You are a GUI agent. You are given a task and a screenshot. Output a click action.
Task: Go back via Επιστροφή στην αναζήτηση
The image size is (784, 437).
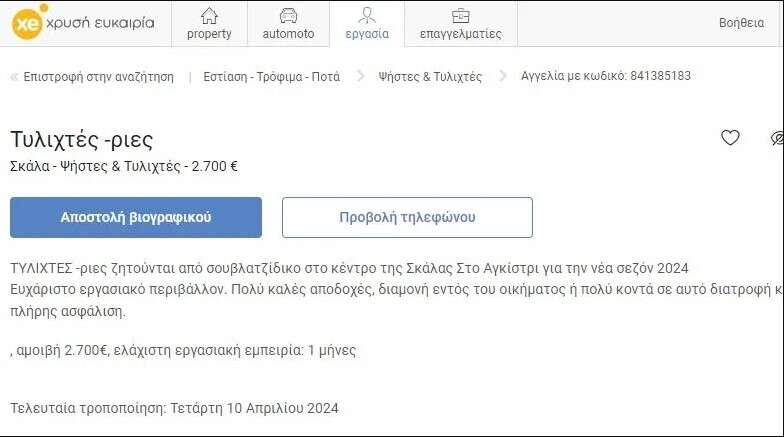click(x=98, y=77)
